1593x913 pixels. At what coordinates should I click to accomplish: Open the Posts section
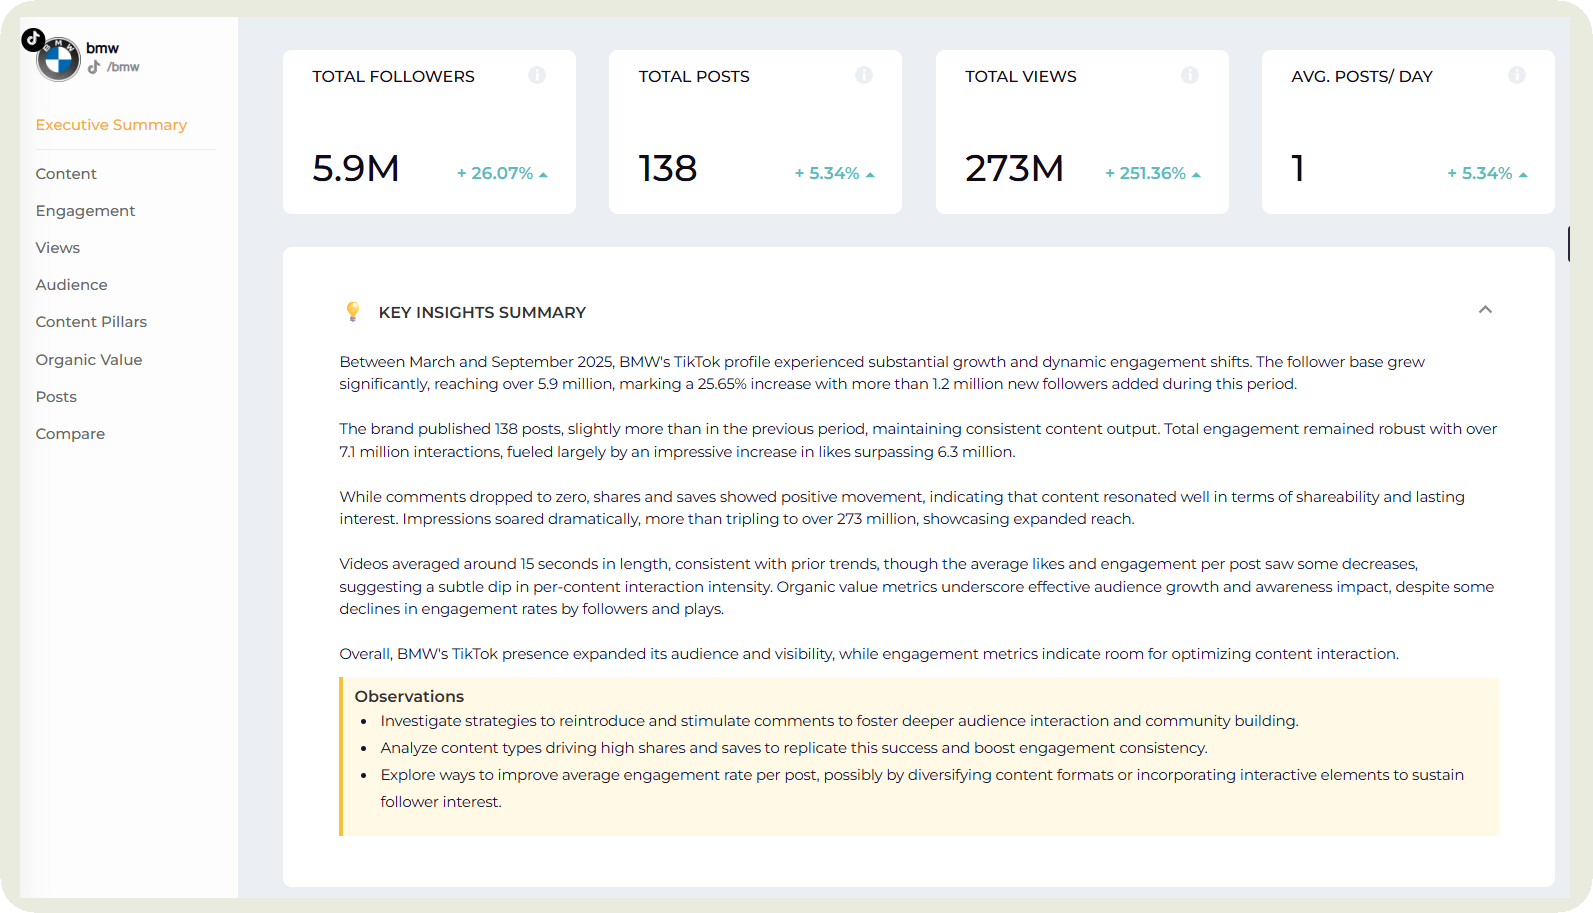click(x=56, y=397)
